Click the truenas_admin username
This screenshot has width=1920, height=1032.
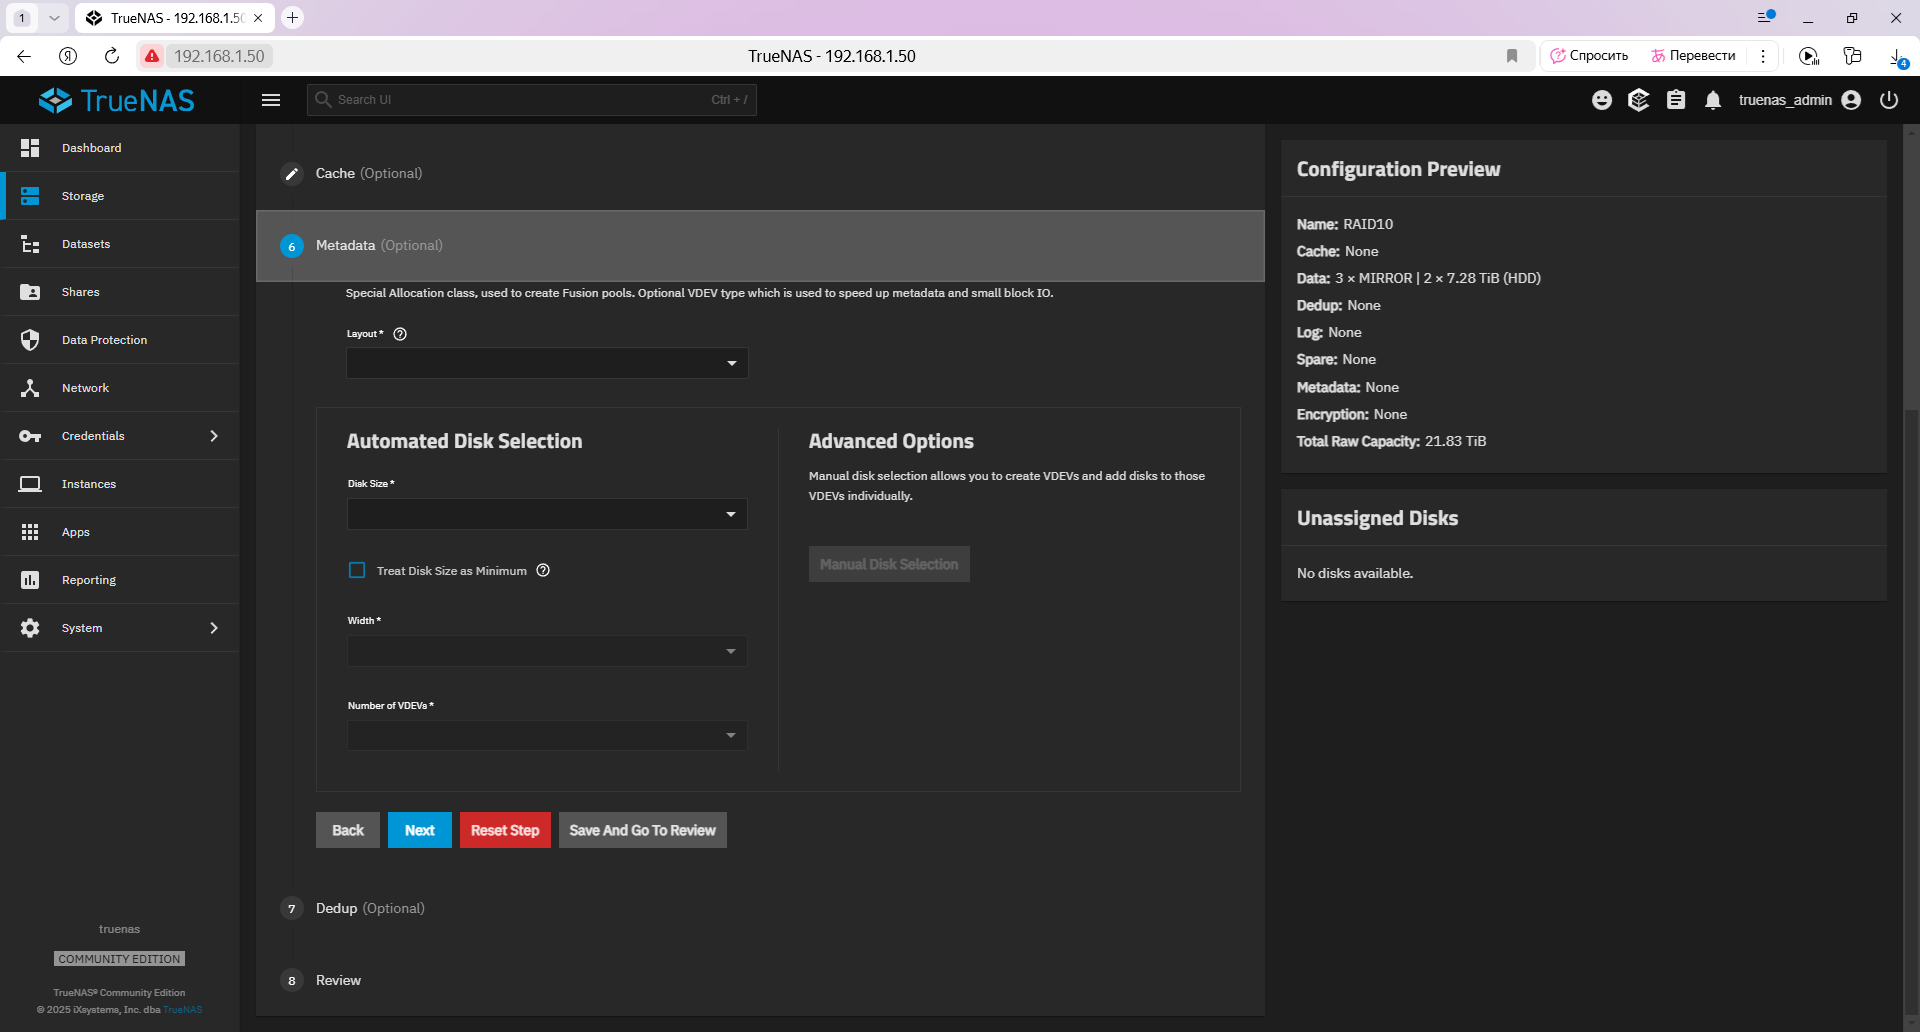point(1785,100)
